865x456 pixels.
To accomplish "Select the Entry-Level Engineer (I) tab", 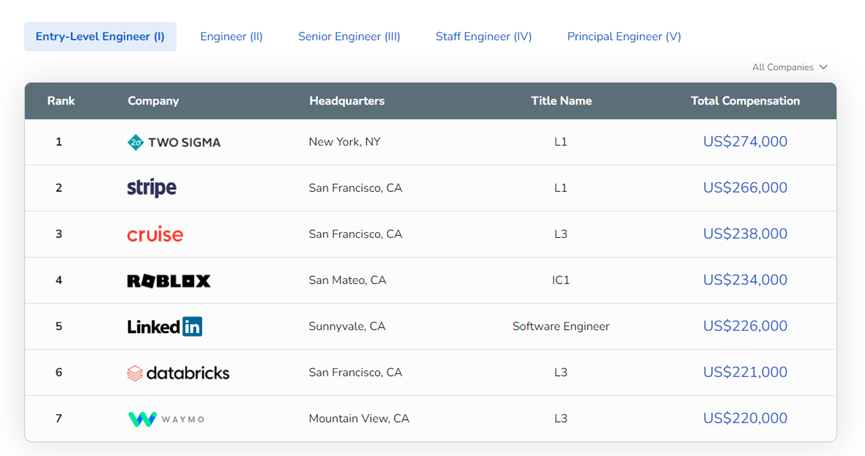I will pos(100,37).
